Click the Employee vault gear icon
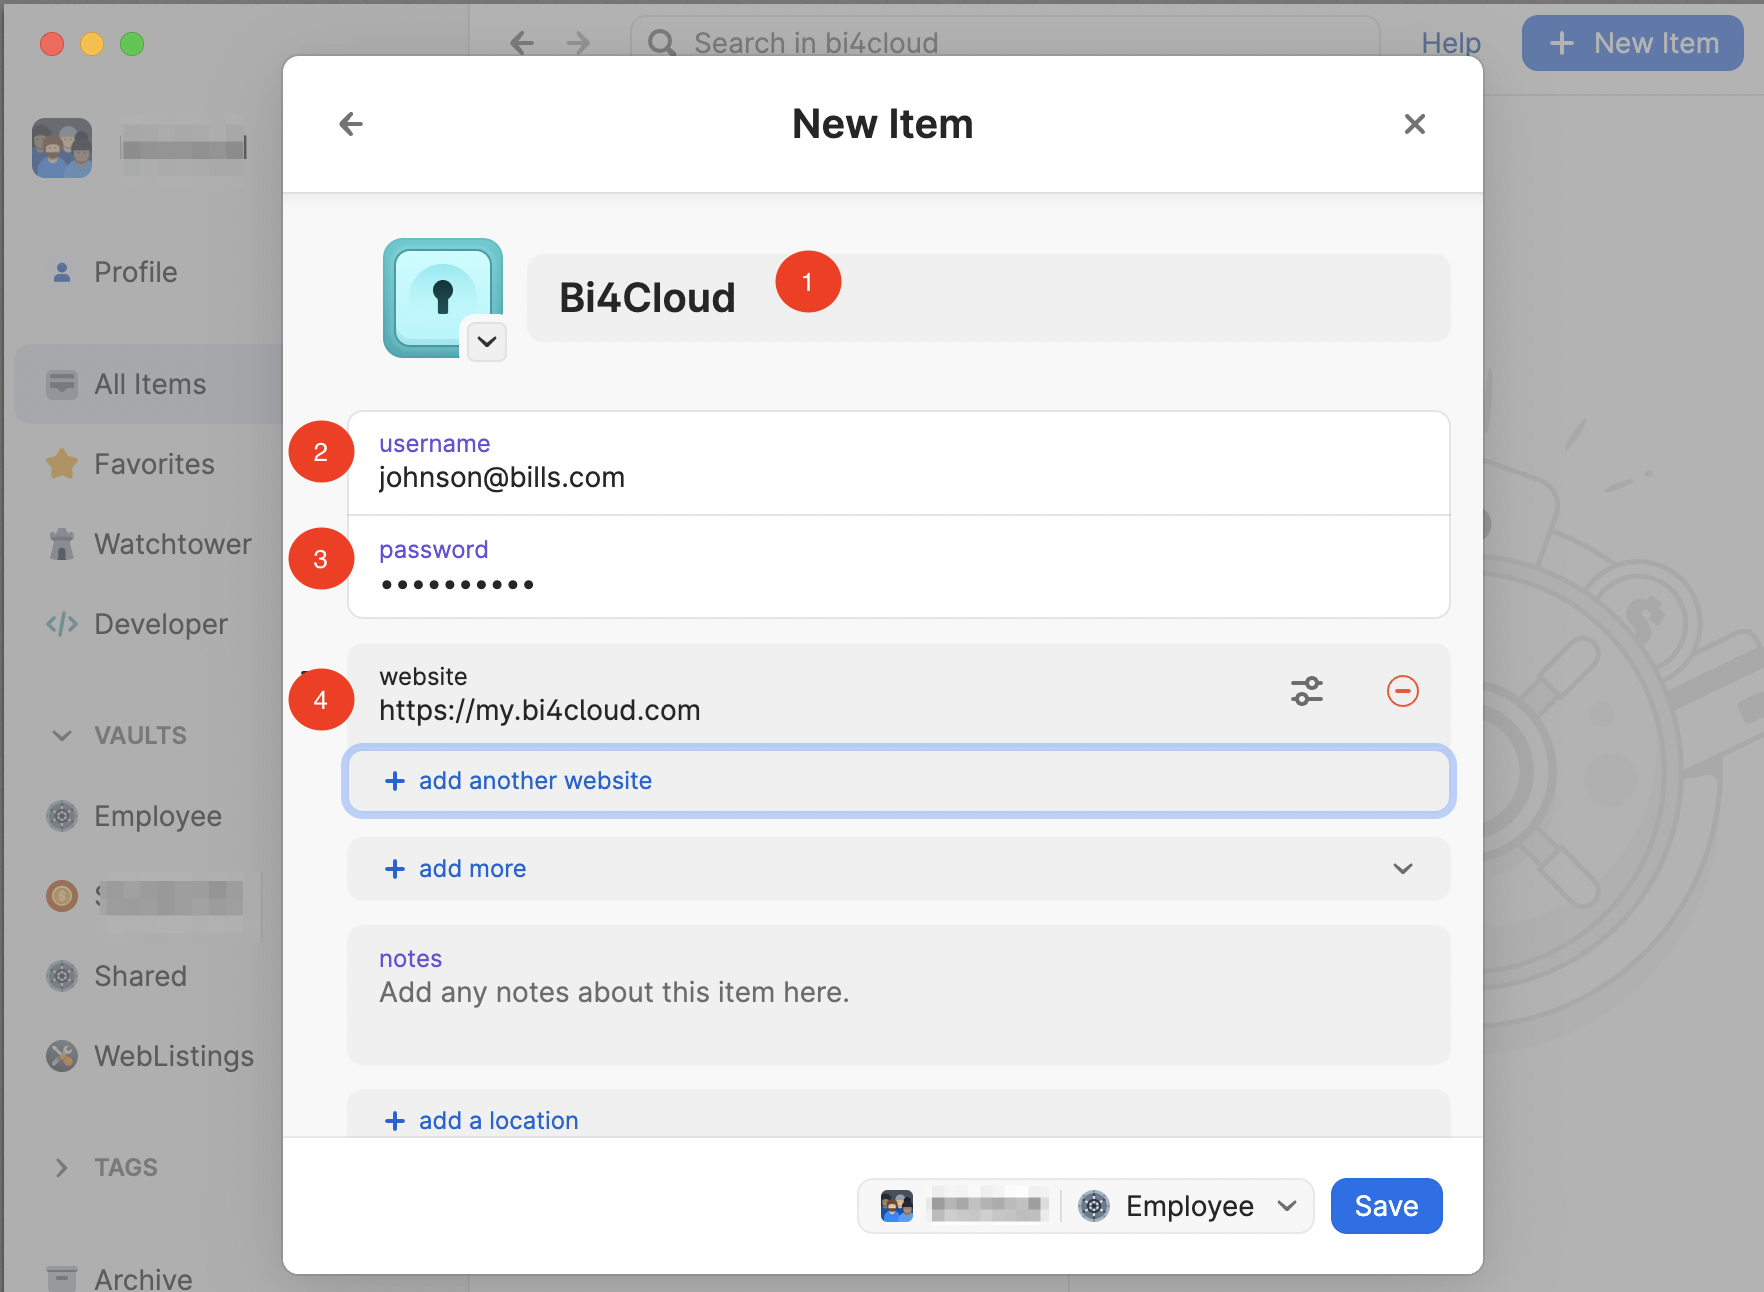 62,816
